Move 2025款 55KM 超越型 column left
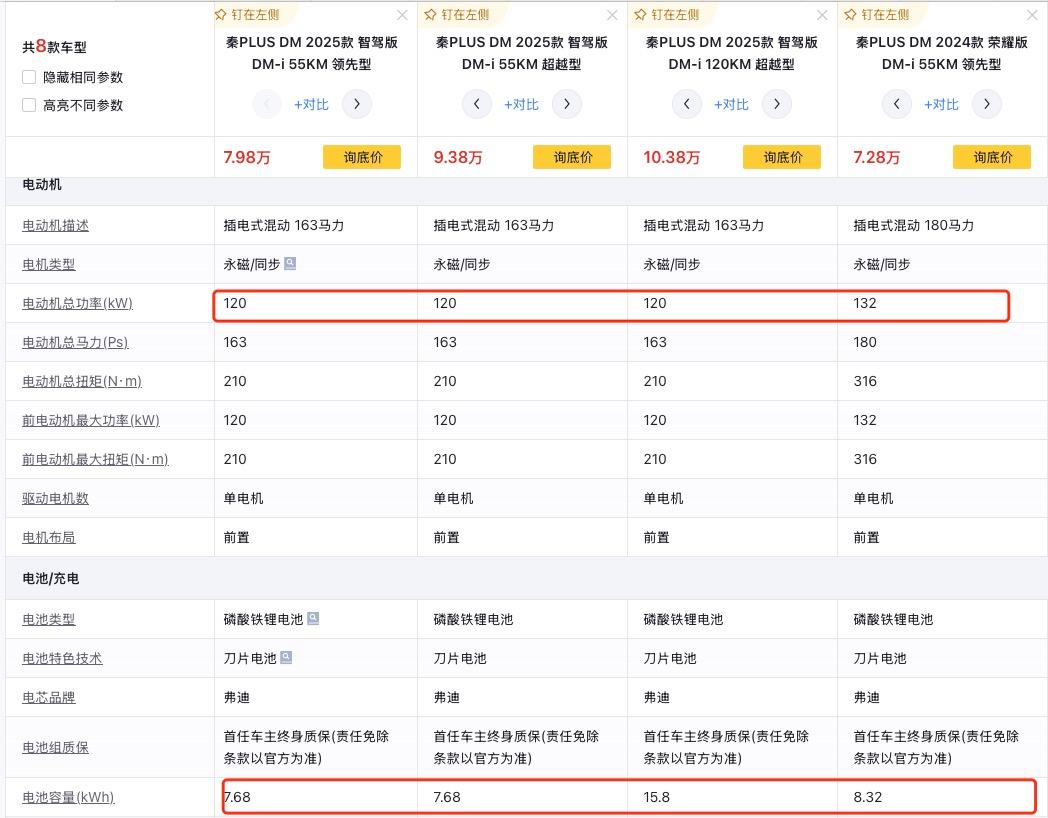 477,104
